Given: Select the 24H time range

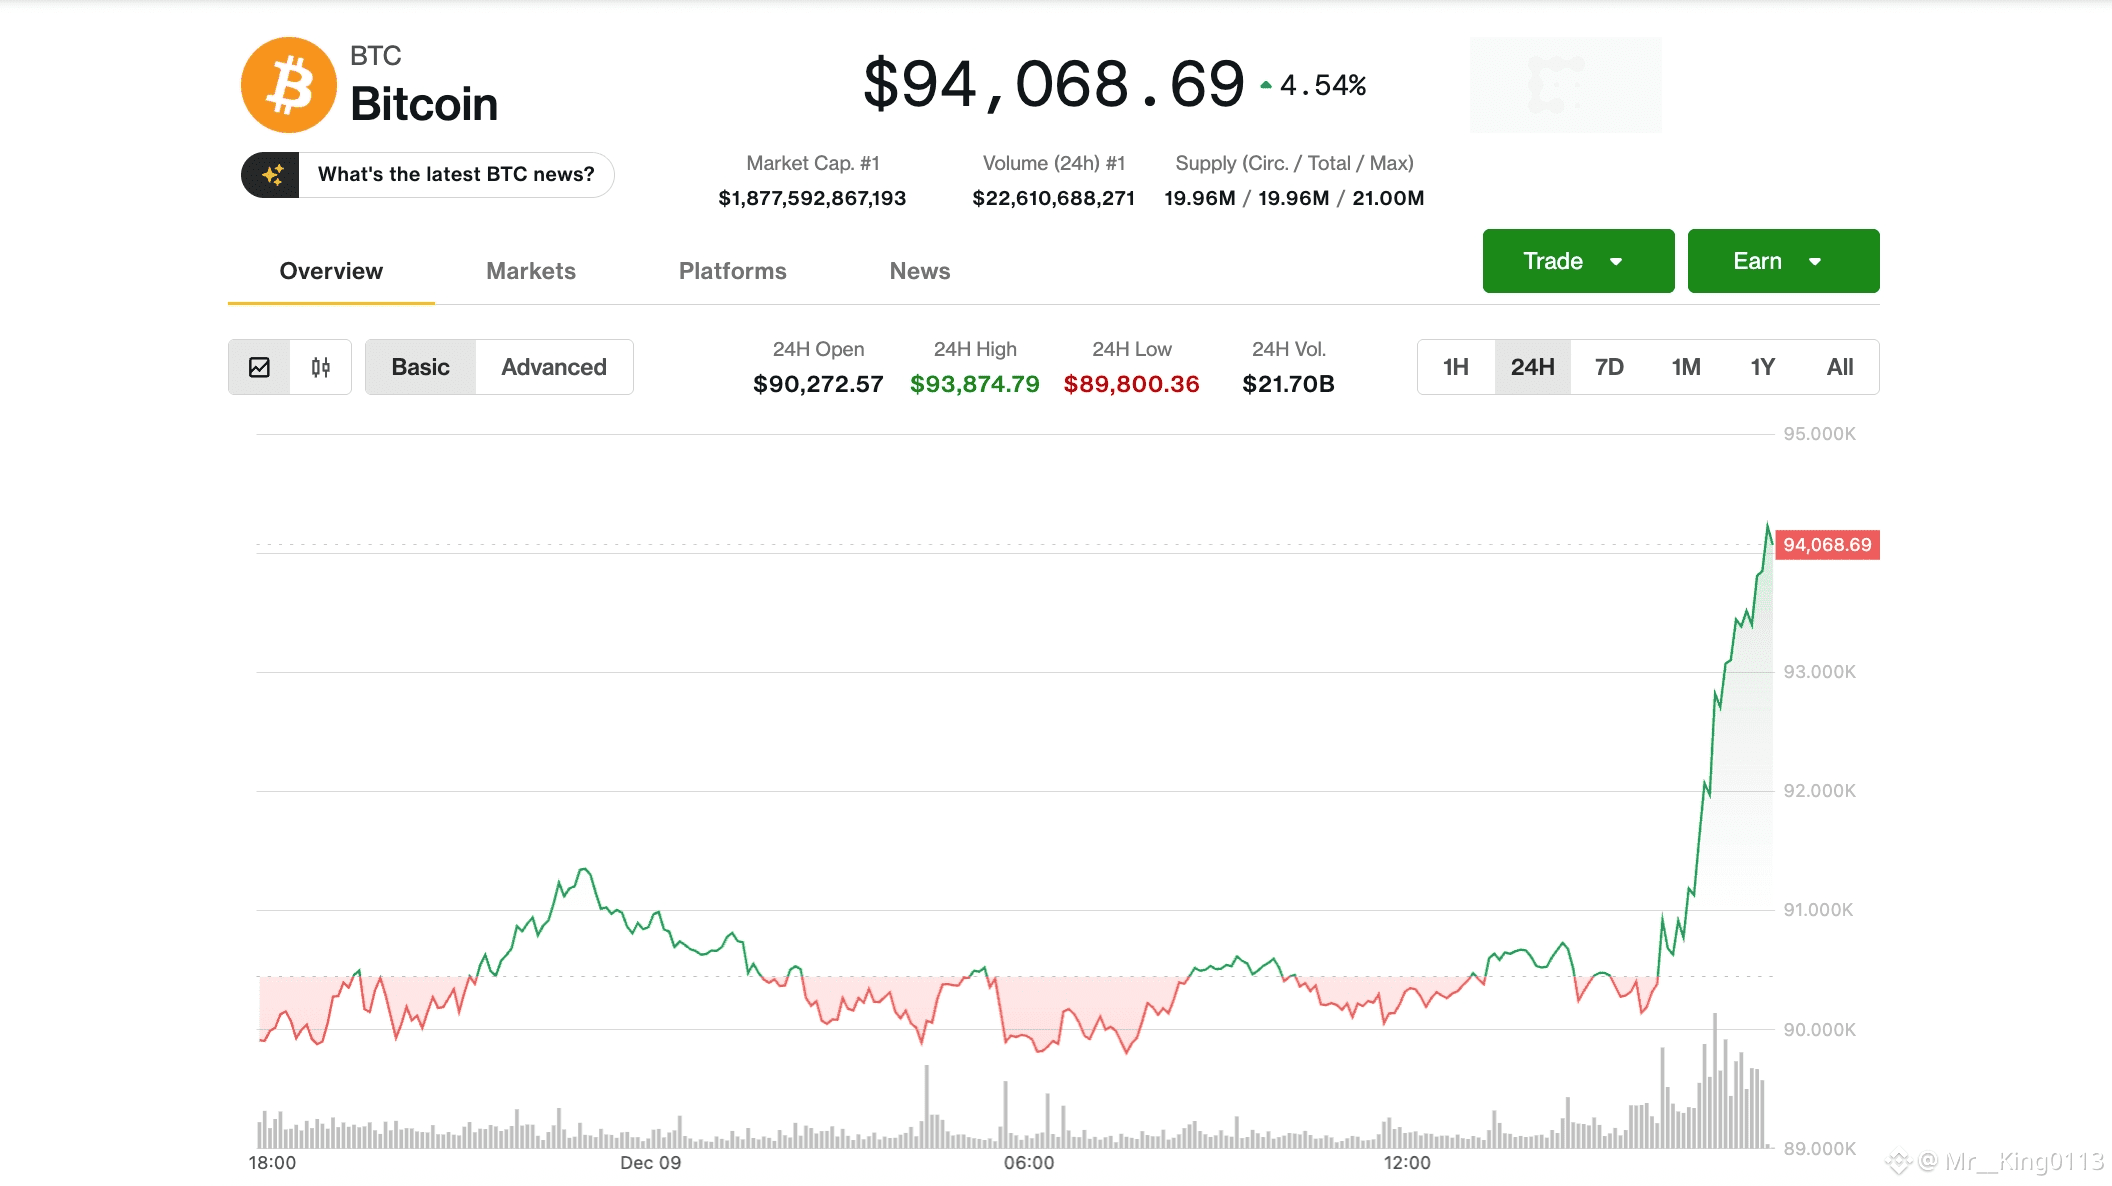Looking at the screenshot, I should (x=1532, y=367).
